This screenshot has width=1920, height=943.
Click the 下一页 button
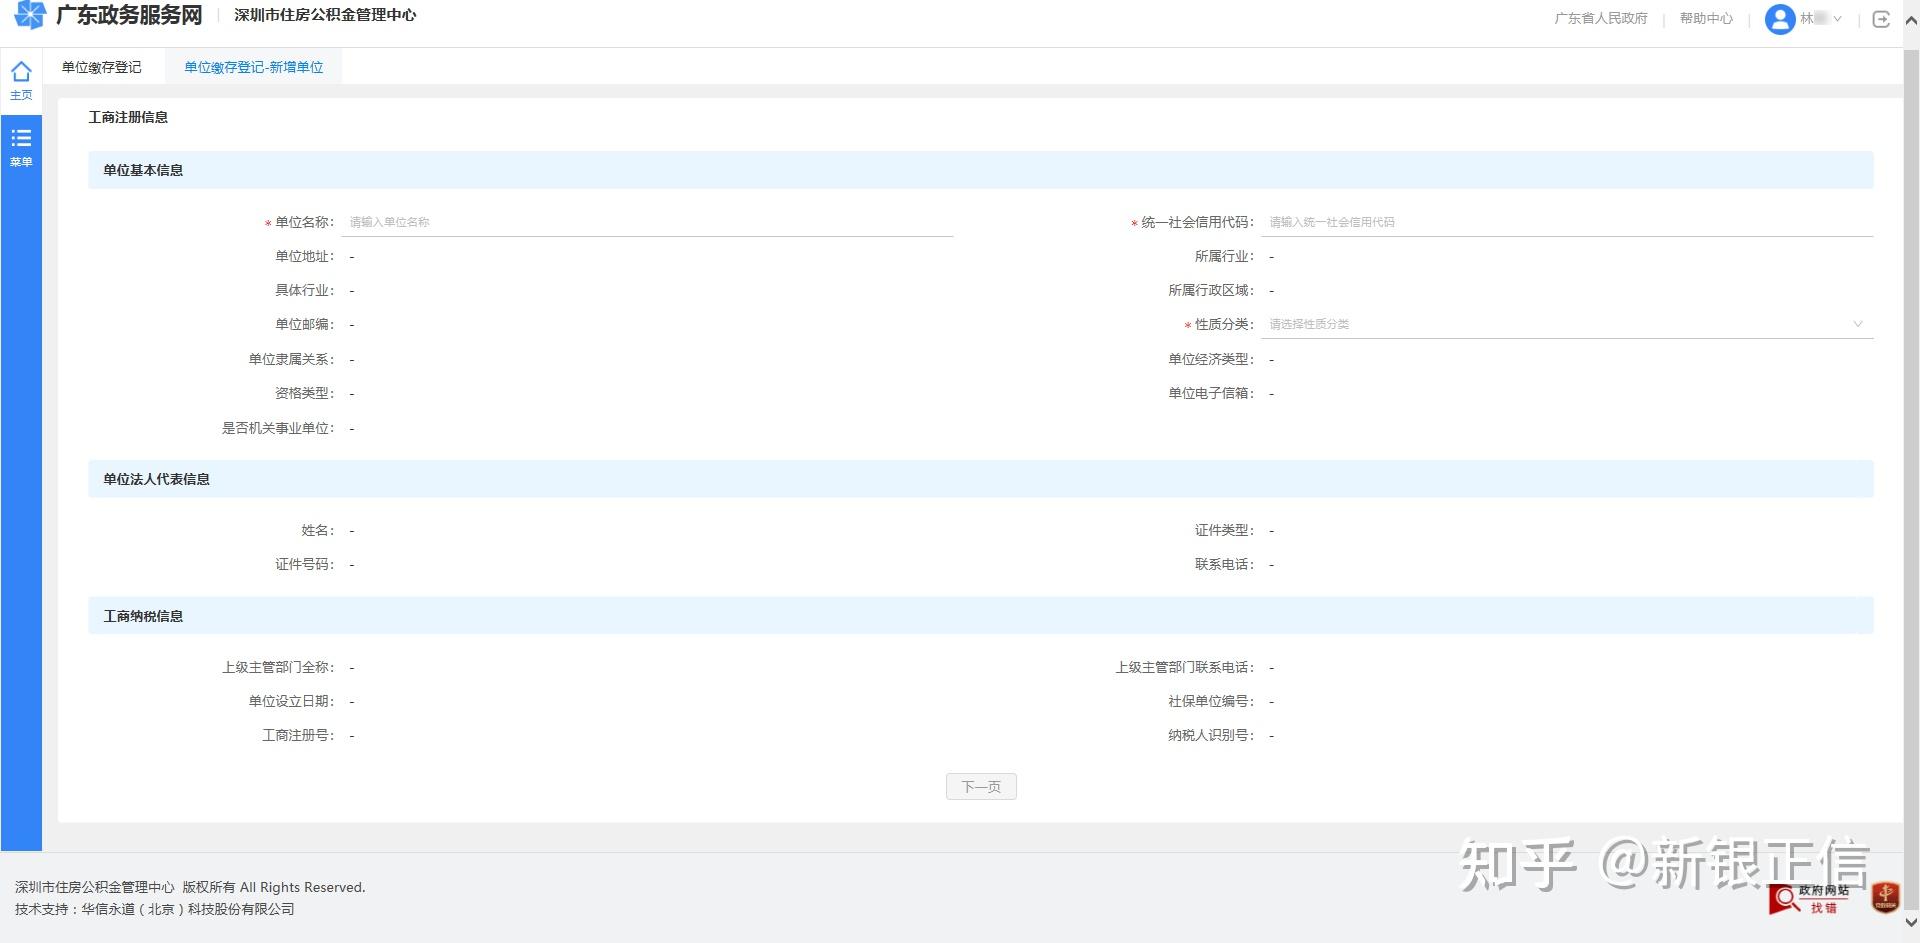pyautogui.click(x=981, y=787)
